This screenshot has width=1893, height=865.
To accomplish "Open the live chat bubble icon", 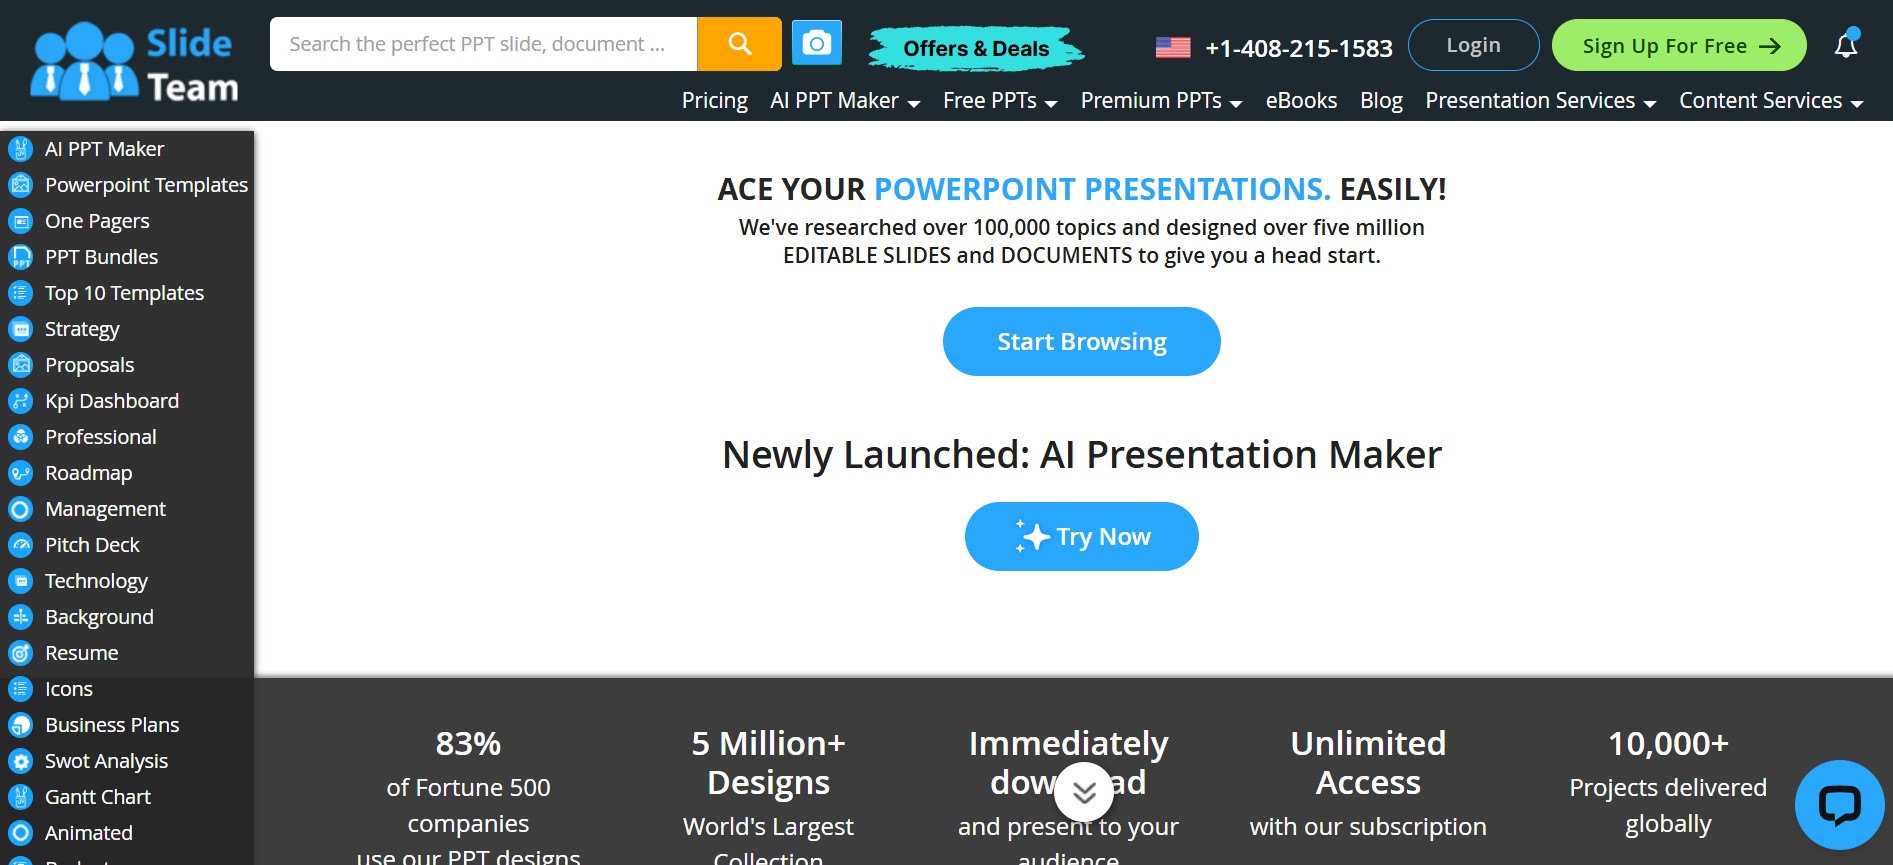I will [1838, 804].
